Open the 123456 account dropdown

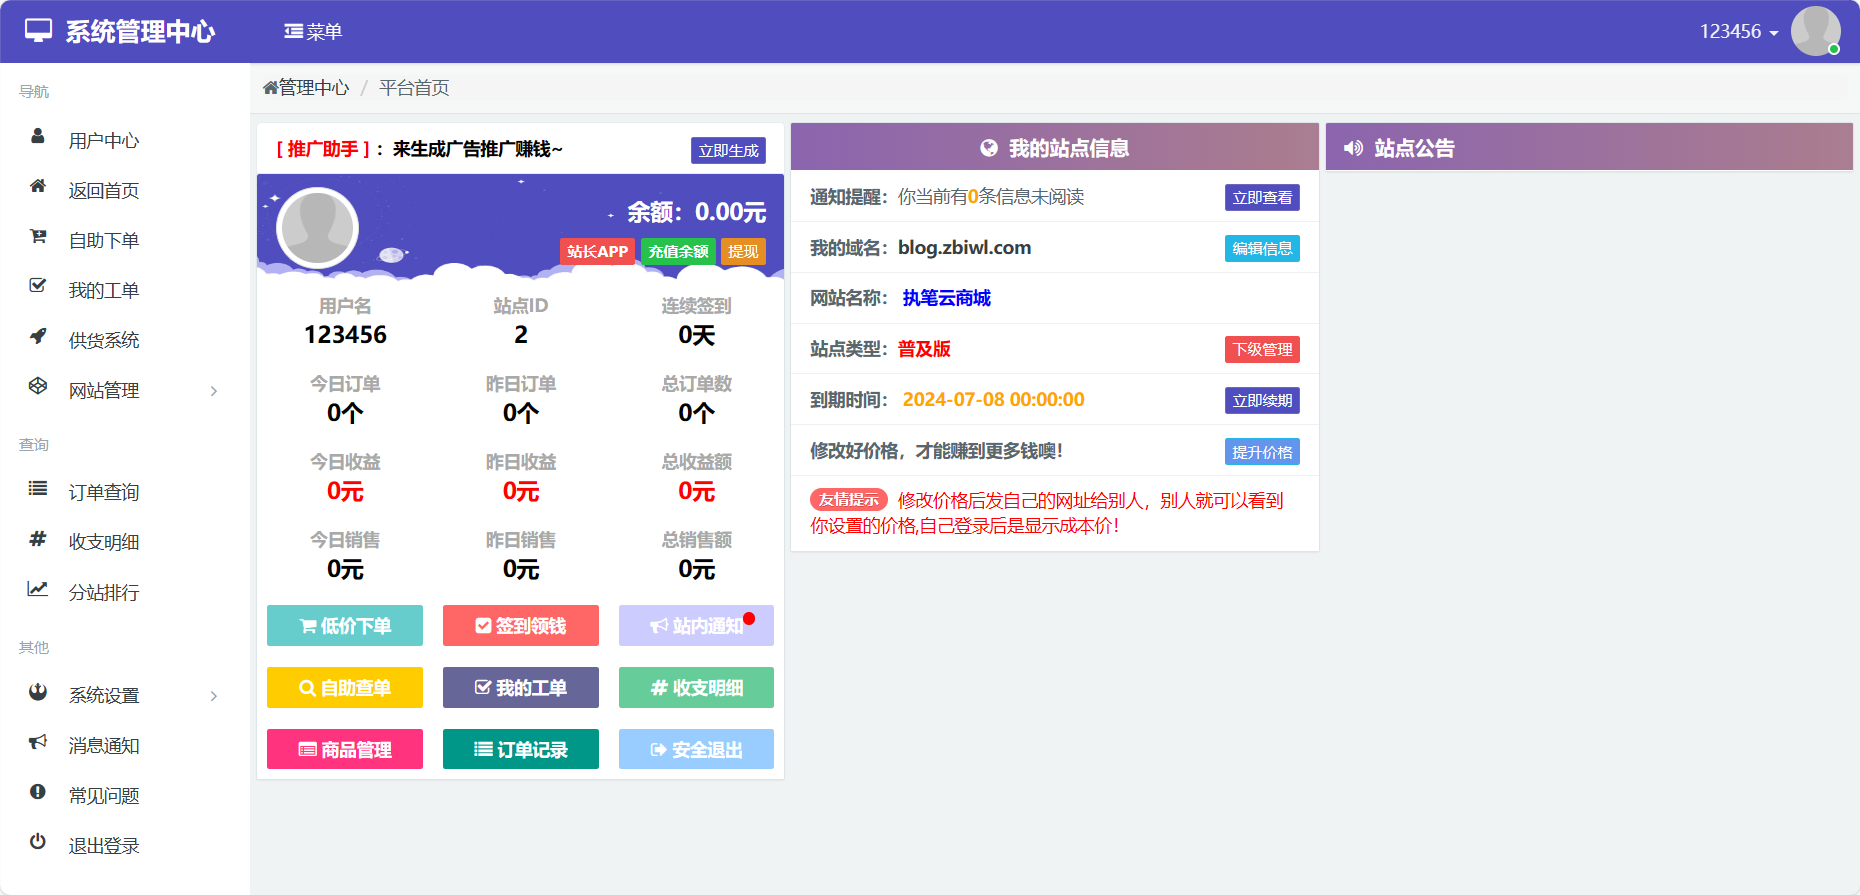pyautogui.click(x=1738, y=32)
